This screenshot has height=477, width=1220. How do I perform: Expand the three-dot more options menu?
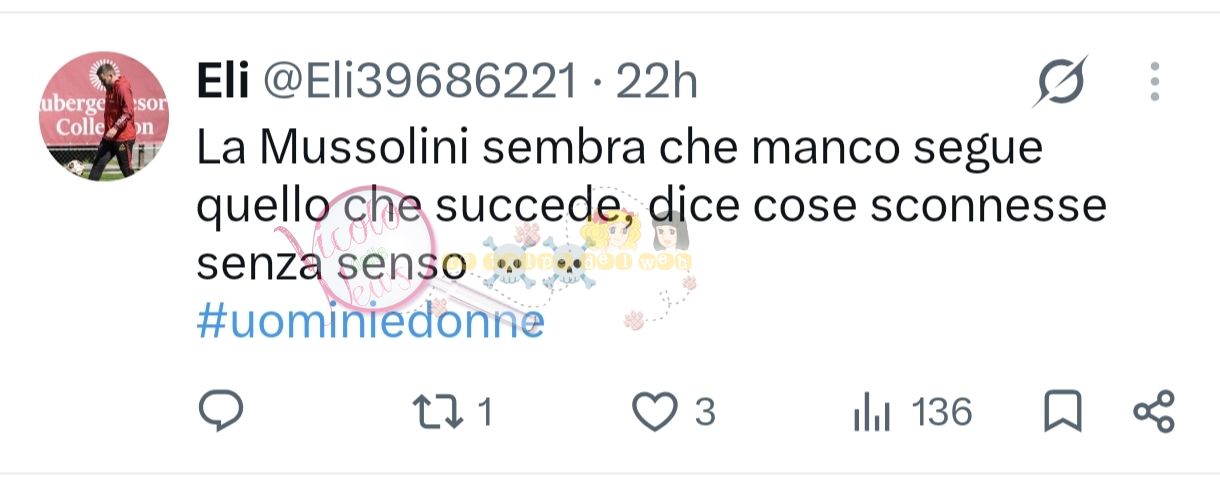pyautogui.click(x=1154, y=81)
